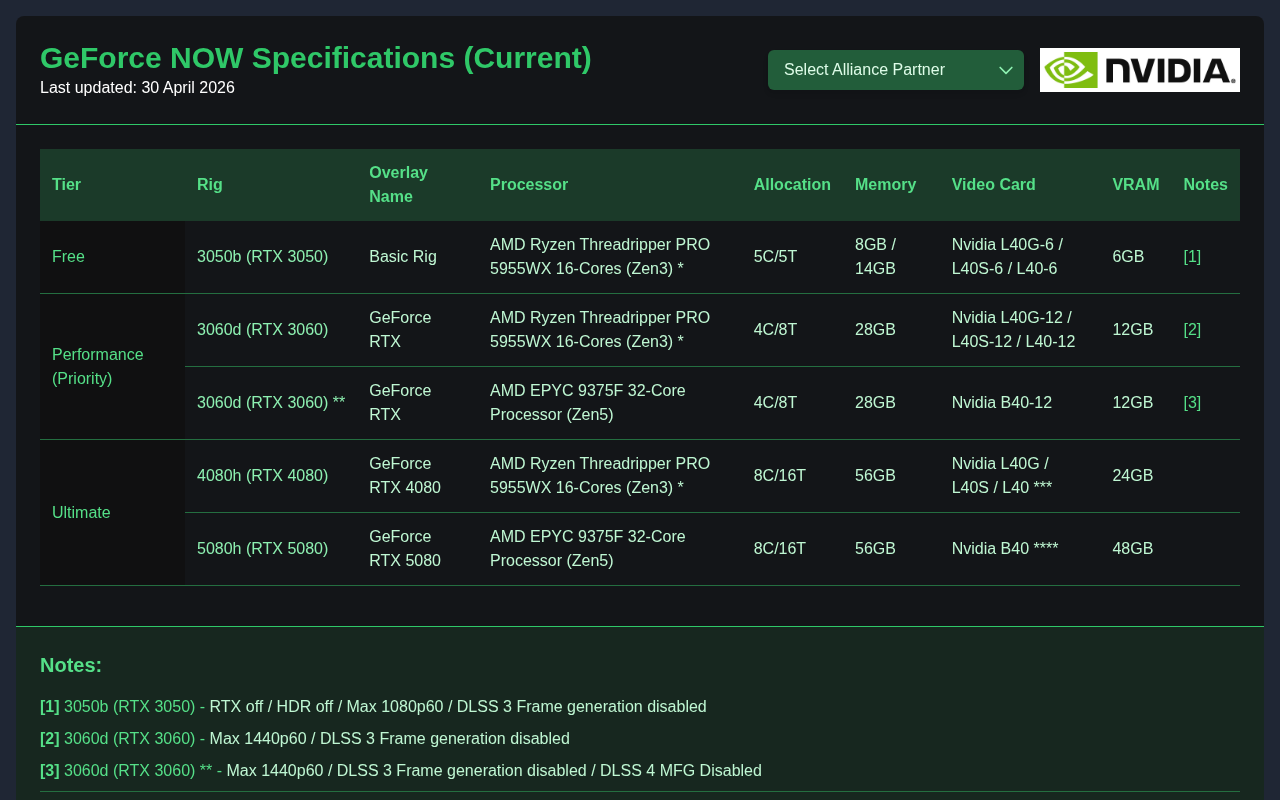1280x800 pixels.
Task: Click the dropdown chevron arrow icon
Action: (x=1006, y=70)
